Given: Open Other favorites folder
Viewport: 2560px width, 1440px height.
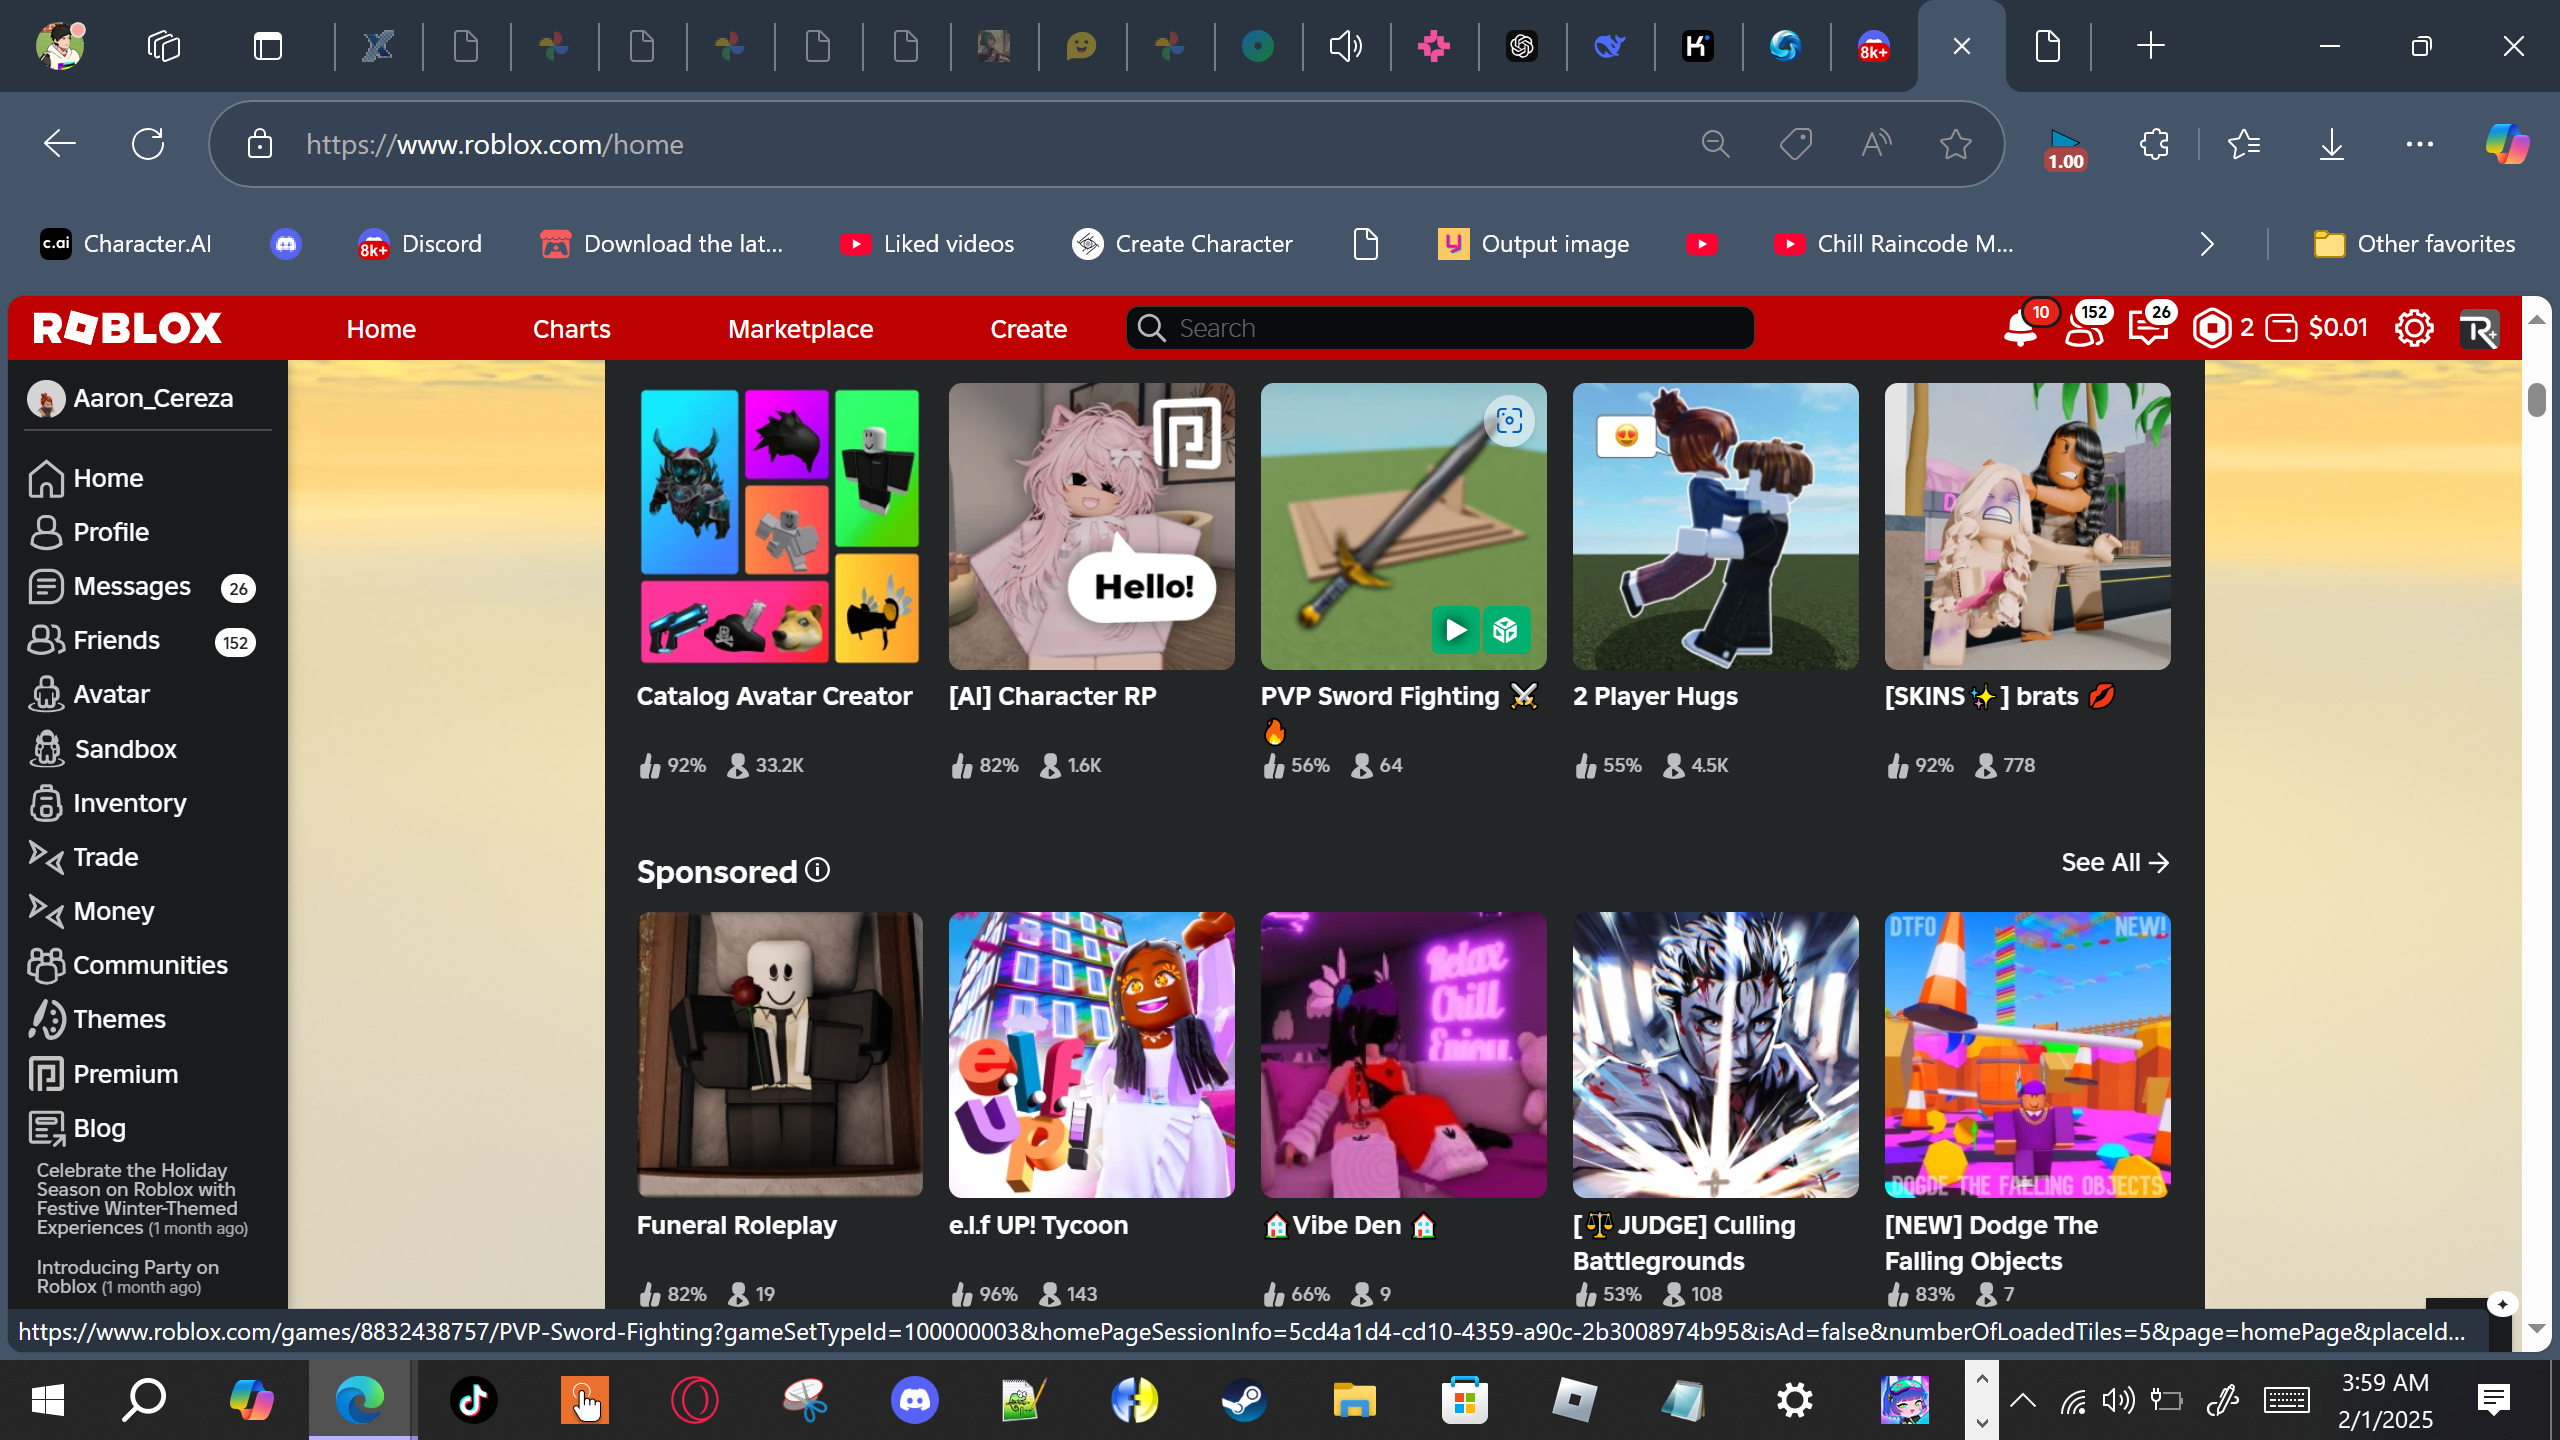Looking at the screenshot, I should pyautogui.click(x=2414, y=244).
